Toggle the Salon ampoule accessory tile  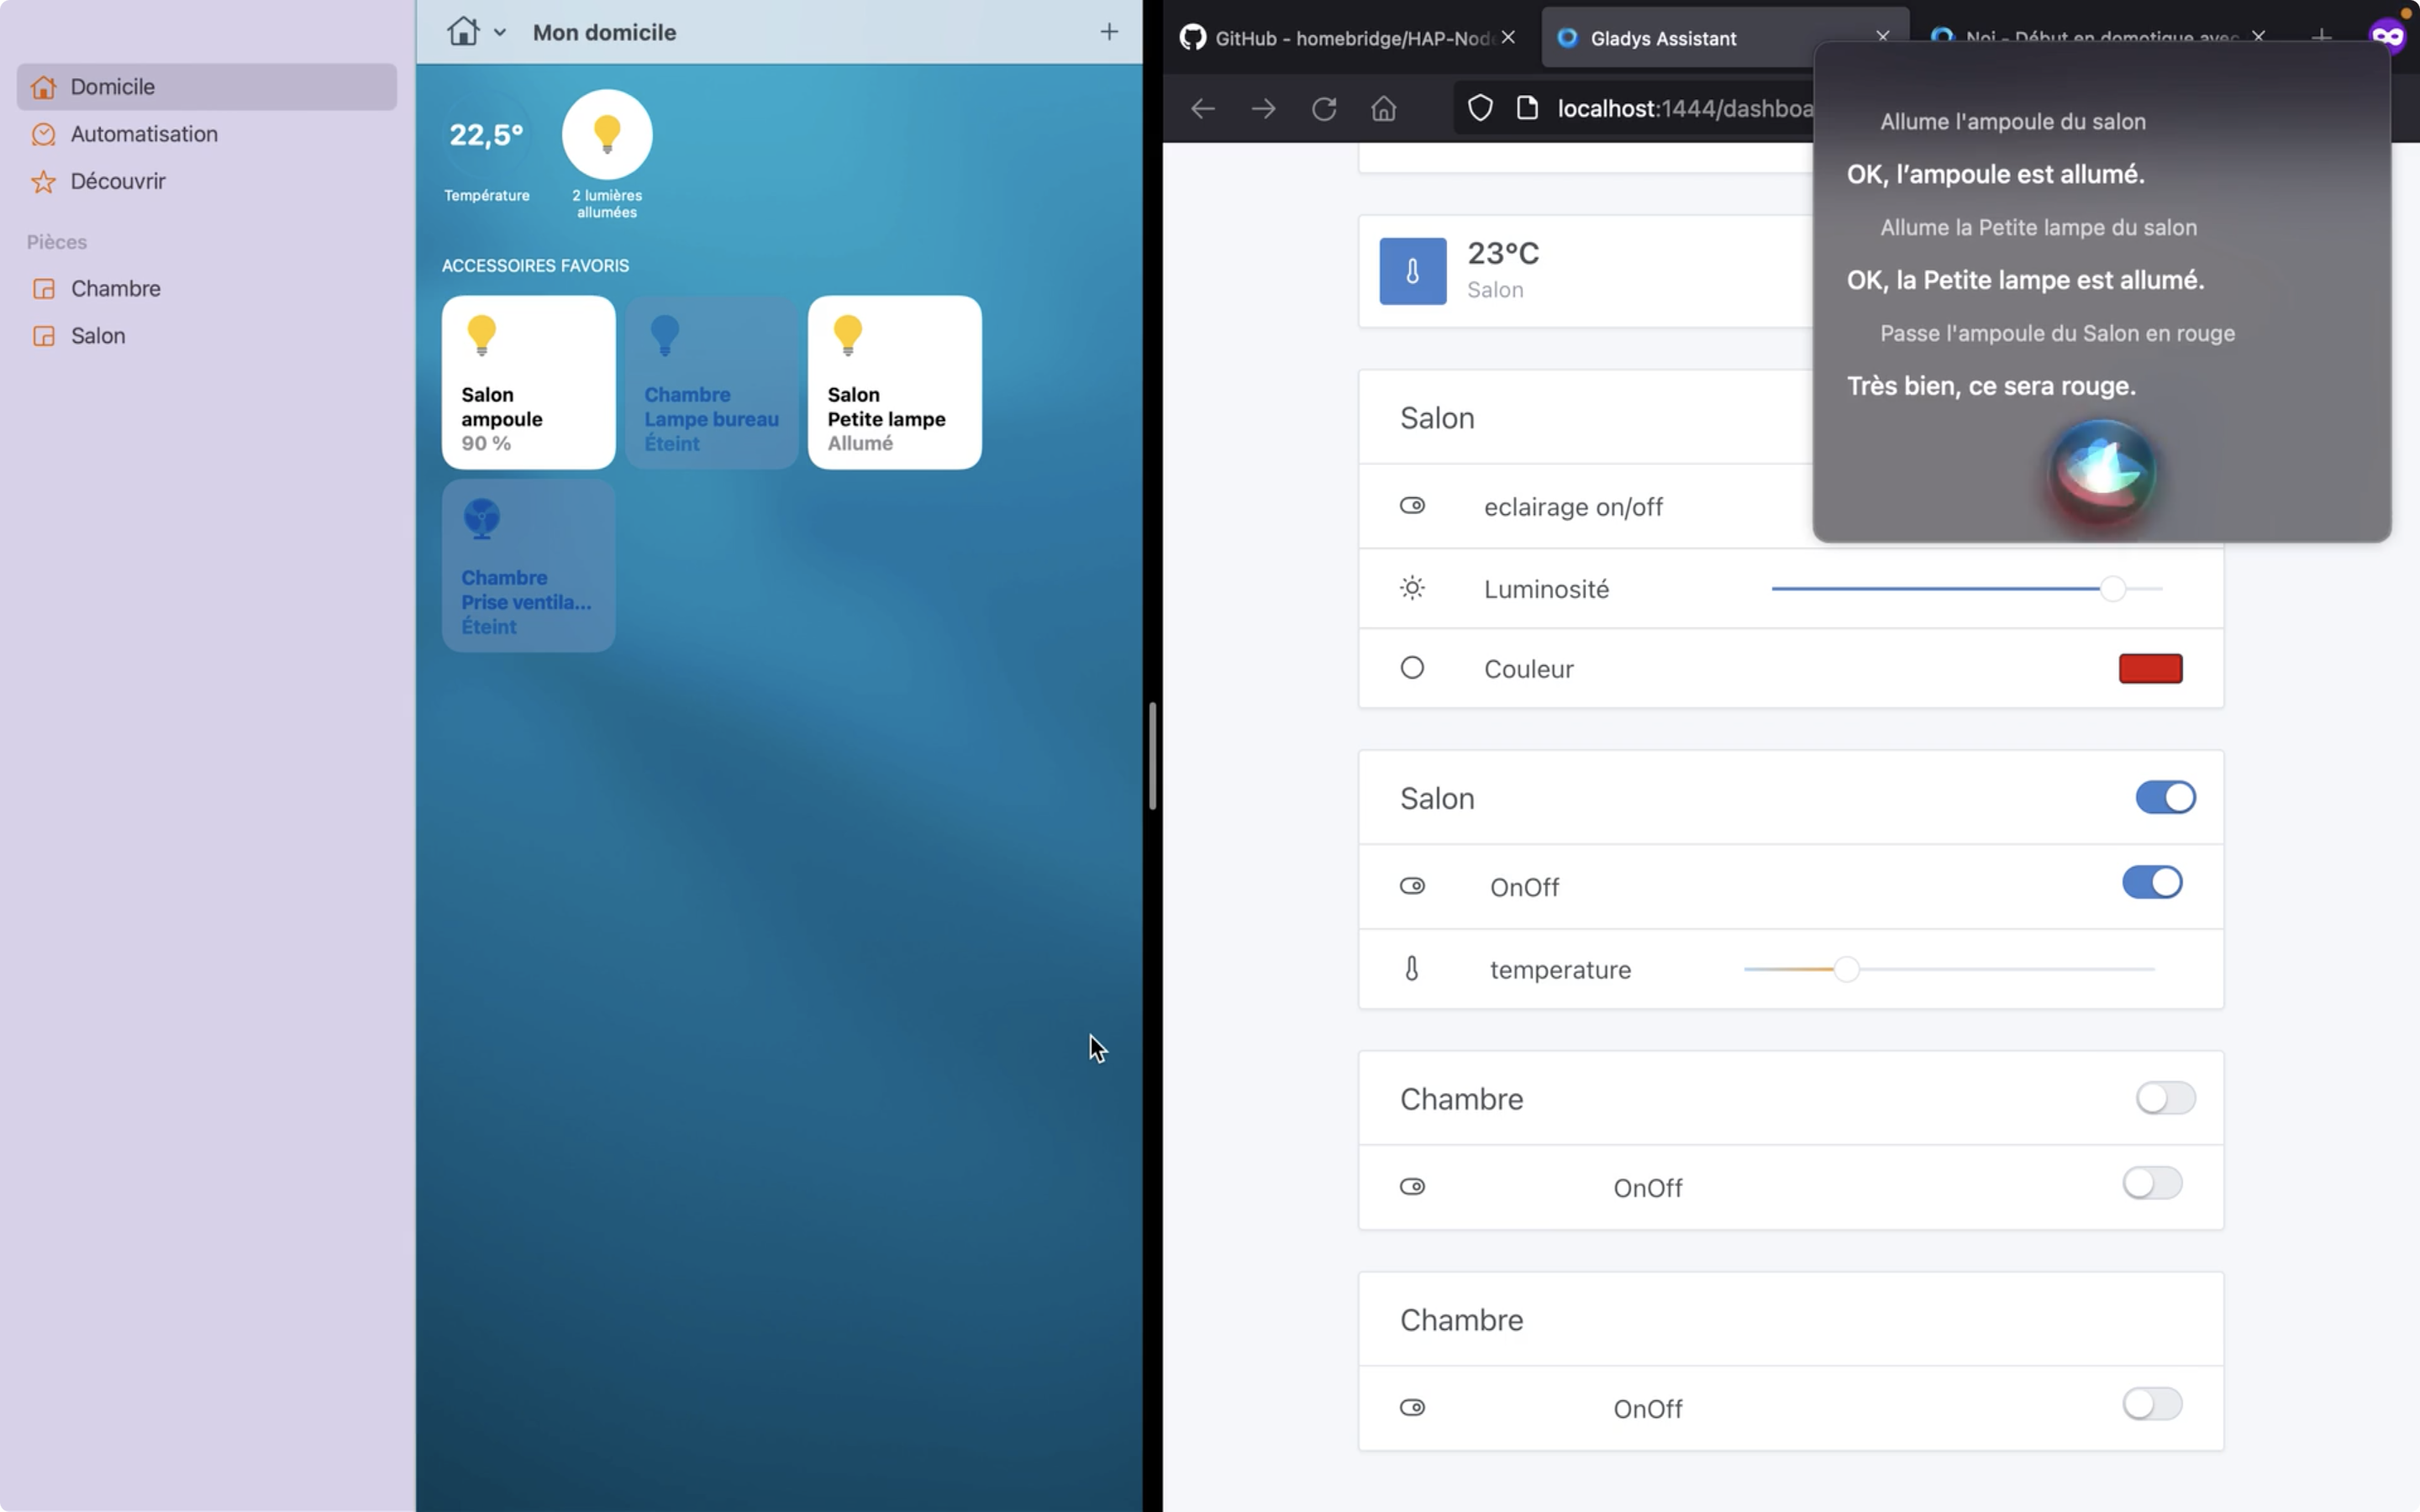[529, 382]
